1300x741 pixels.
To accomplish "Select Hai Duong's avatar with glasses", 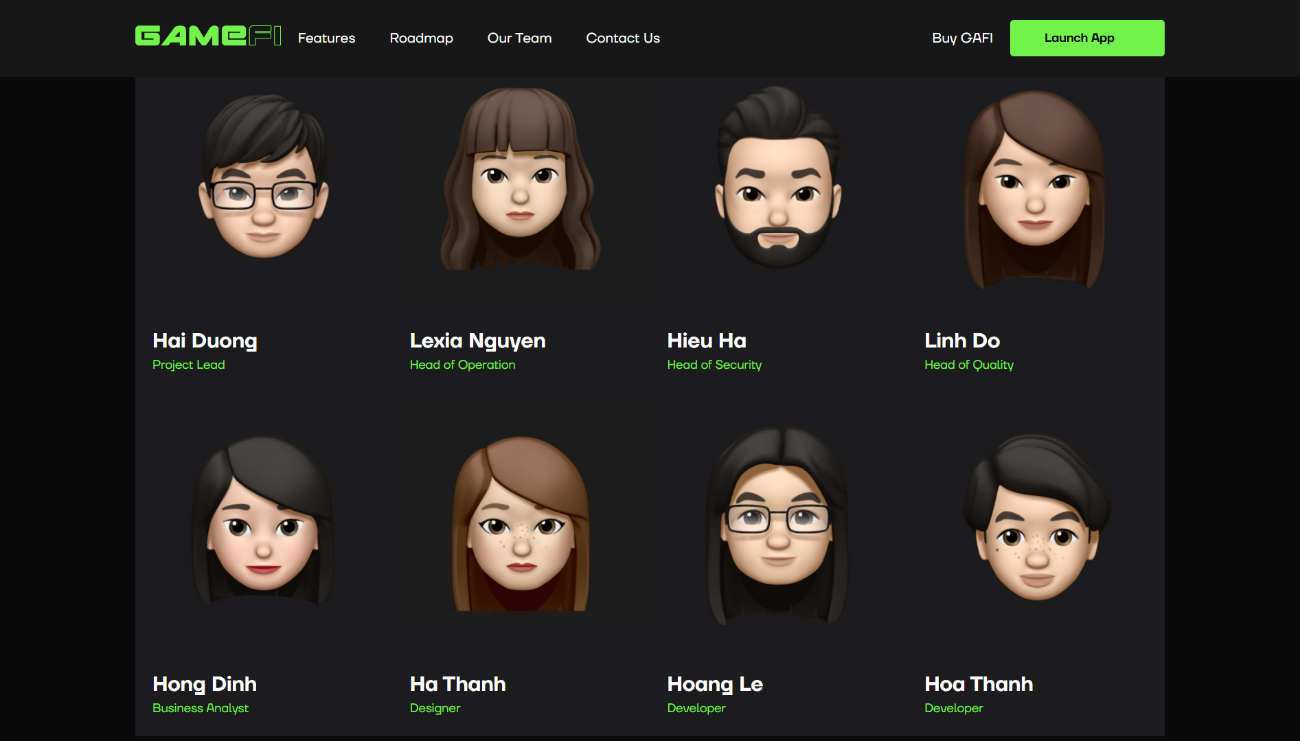I will click(x=264, y=178).
